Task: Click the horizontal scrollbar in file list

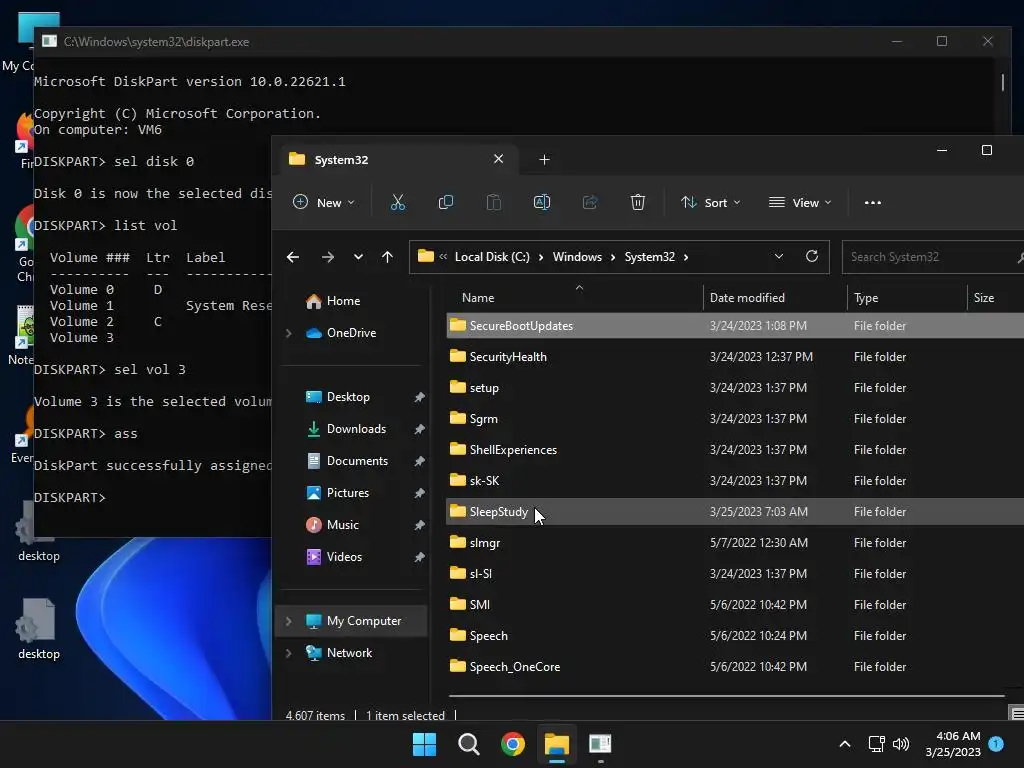Action: (x=726, y=696)
